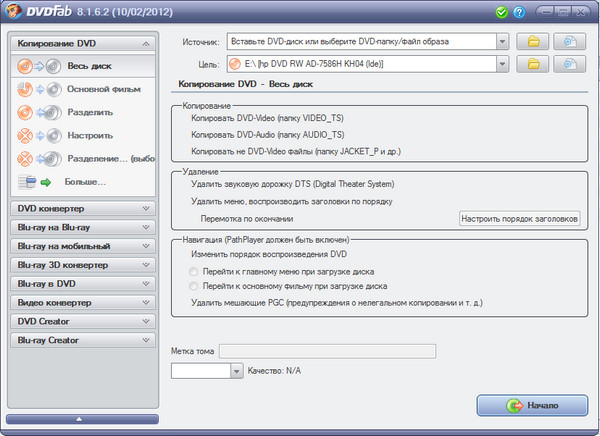Toggle Перемотка по окончании option
Viewport: 600px width, 436px height.
tap(247, 219)
